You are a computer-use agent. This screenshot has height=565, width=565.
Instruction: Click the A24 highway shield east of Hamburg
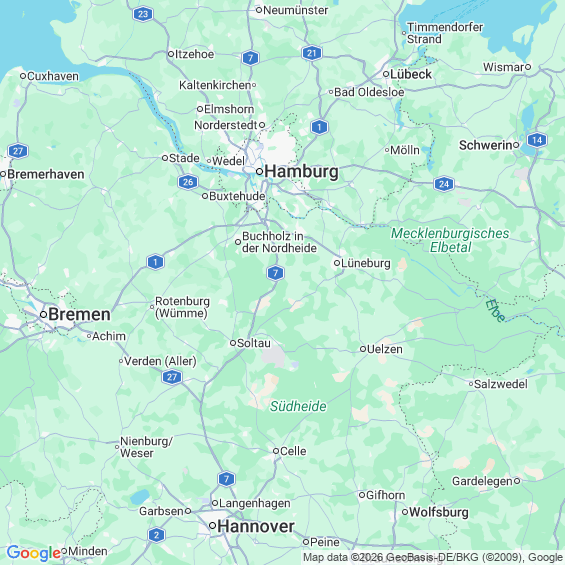tap(444, 184)
